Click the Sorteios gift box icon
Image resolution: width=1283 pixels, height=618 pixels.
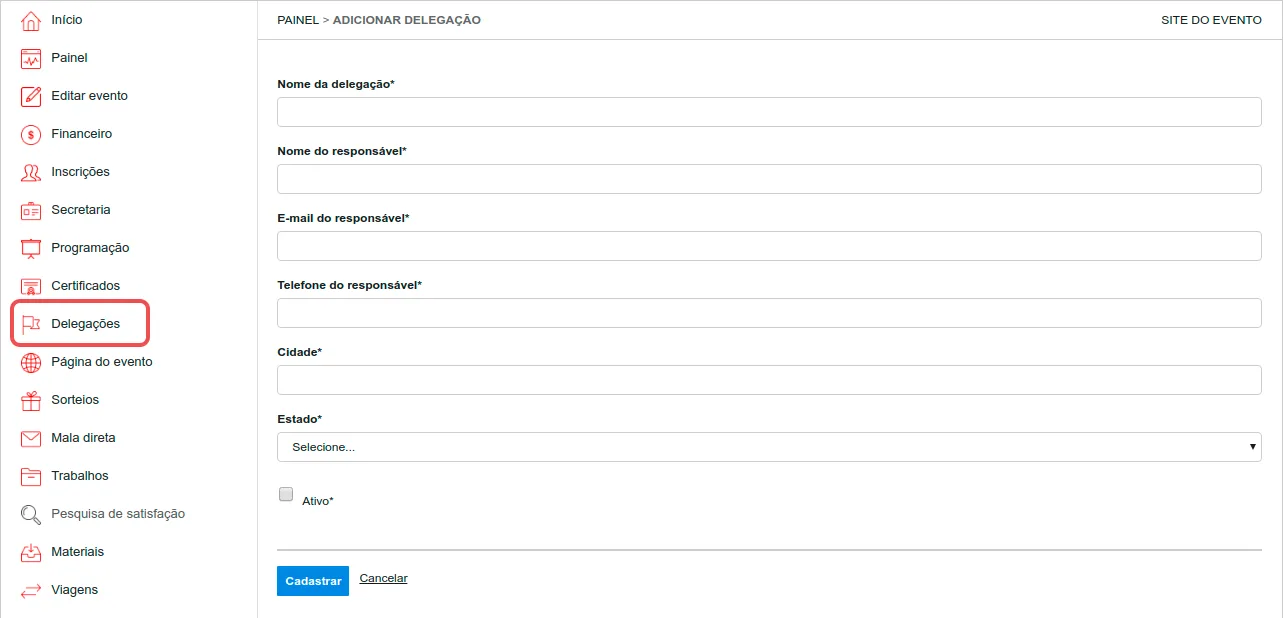coord(31,400)
